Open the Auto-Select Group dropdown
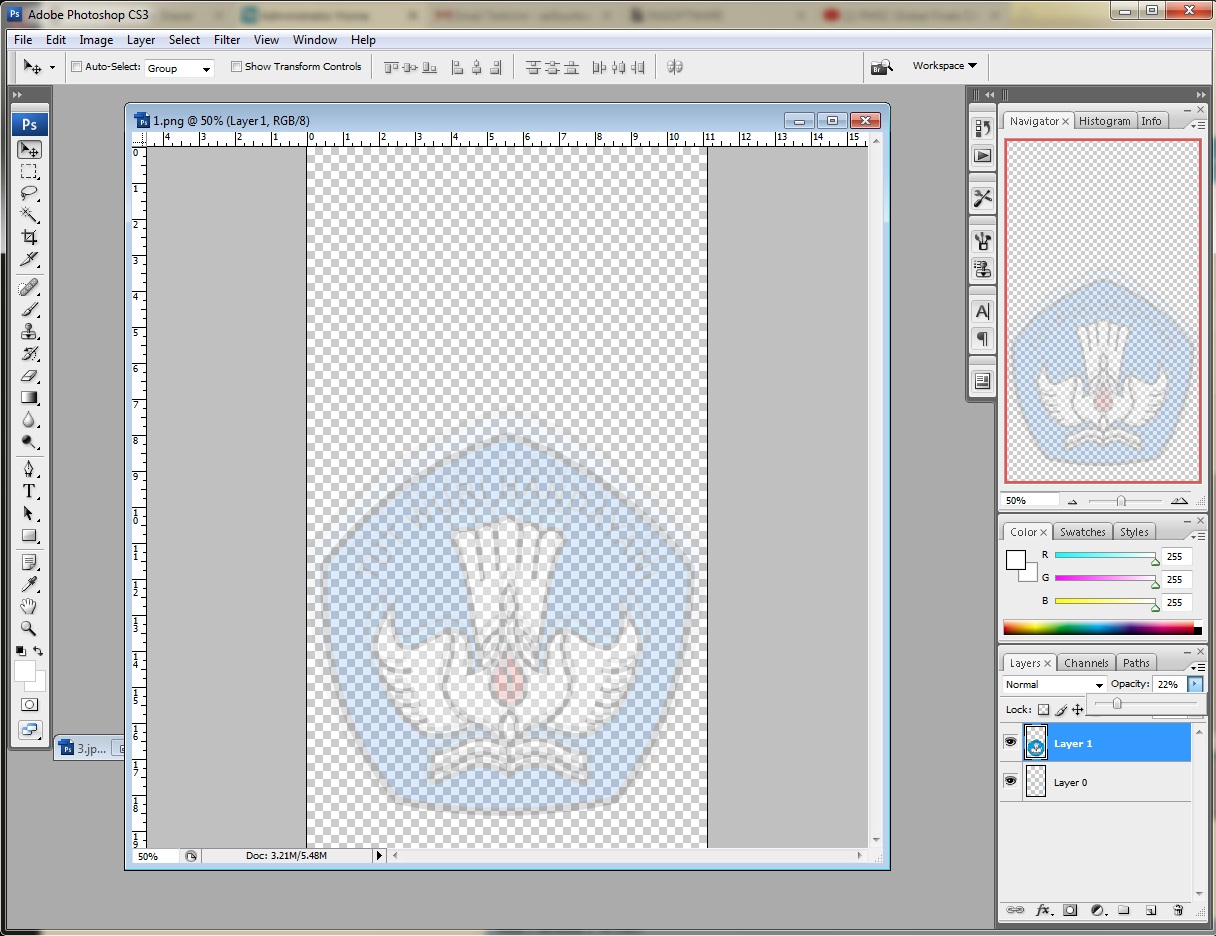This screenshot has width=1216, height=936. click(x=180, y=68)
